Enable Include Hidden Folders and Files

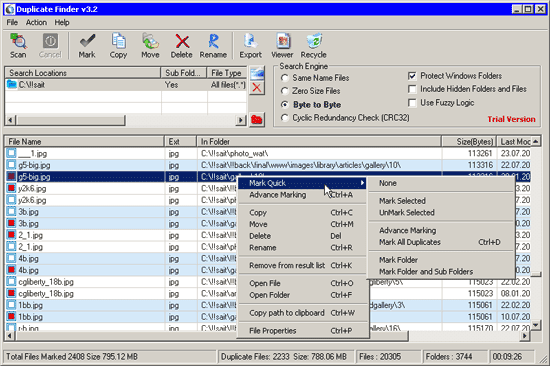(412, 89)
